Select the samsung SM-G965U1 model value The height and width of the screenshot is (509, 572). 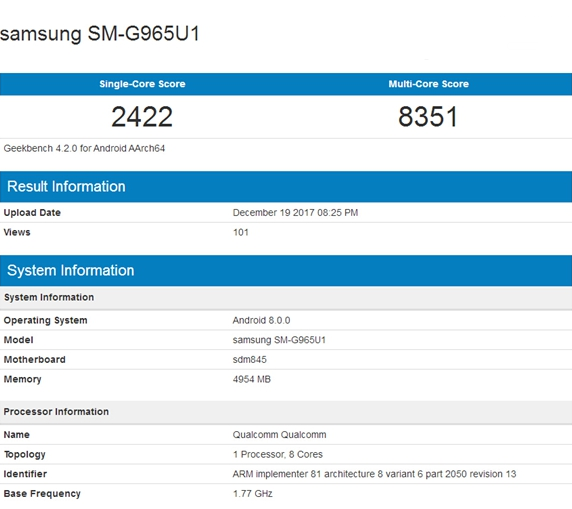point(279,340)
